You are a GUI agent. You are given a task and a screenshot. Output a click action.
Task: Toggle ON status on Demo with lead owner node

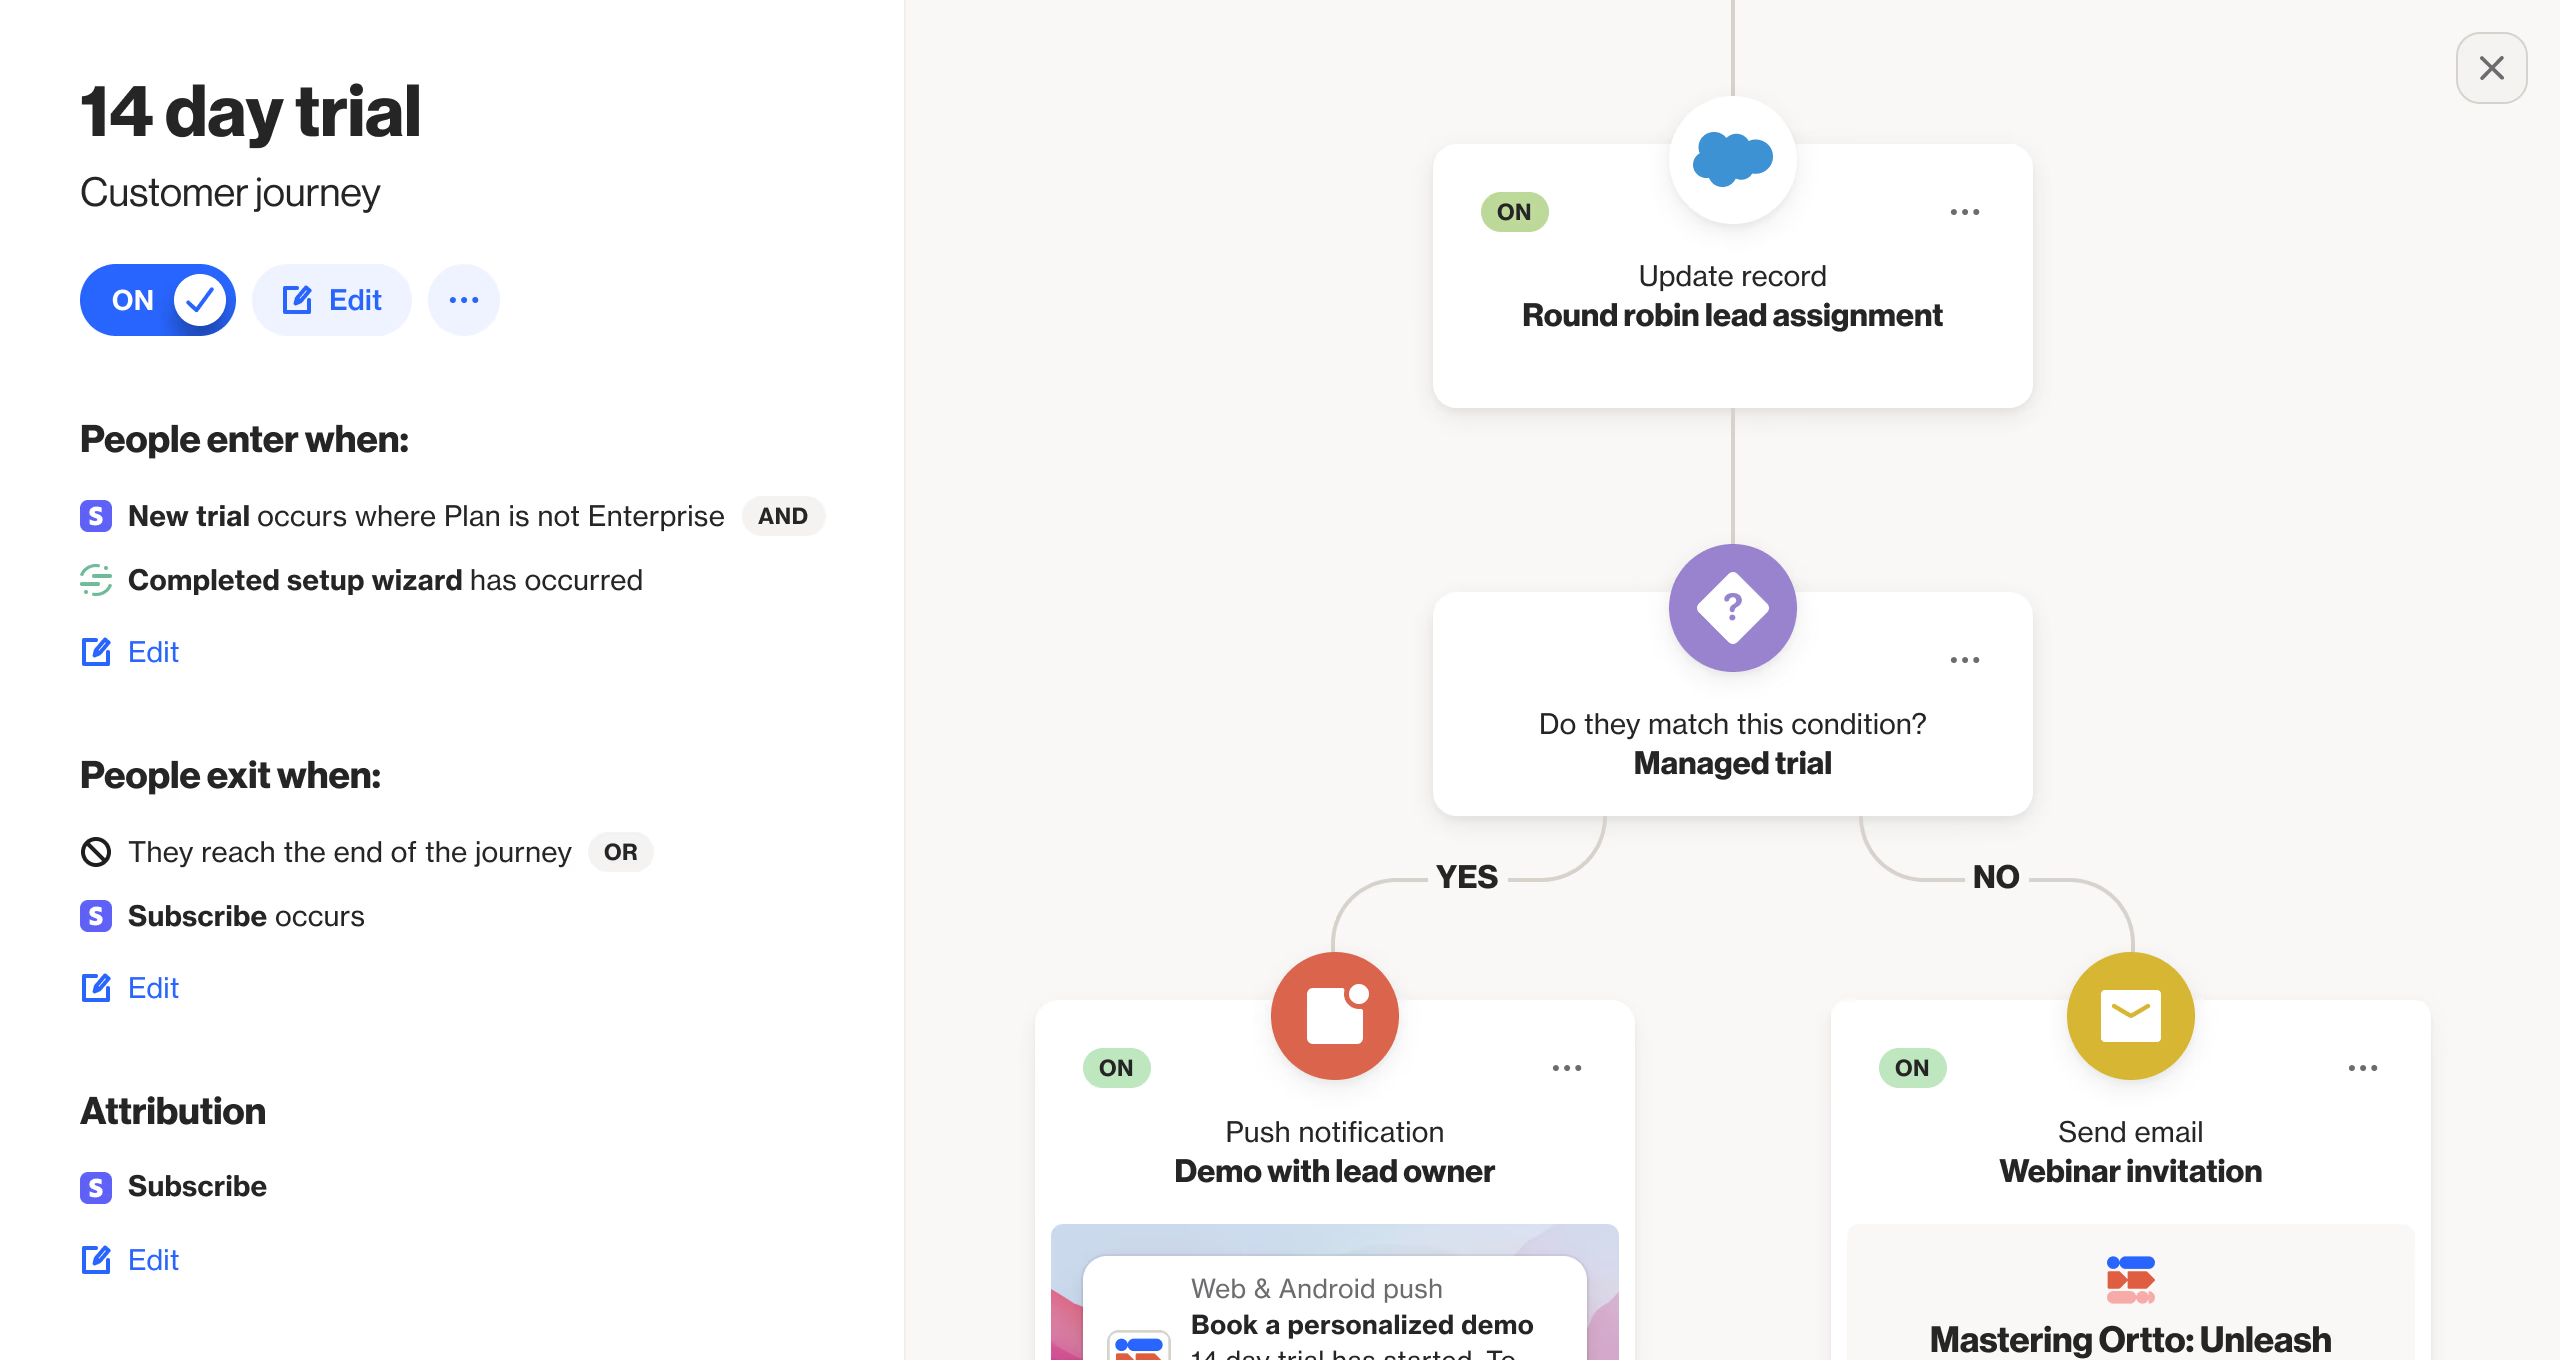click(x=1116, y=1065)
